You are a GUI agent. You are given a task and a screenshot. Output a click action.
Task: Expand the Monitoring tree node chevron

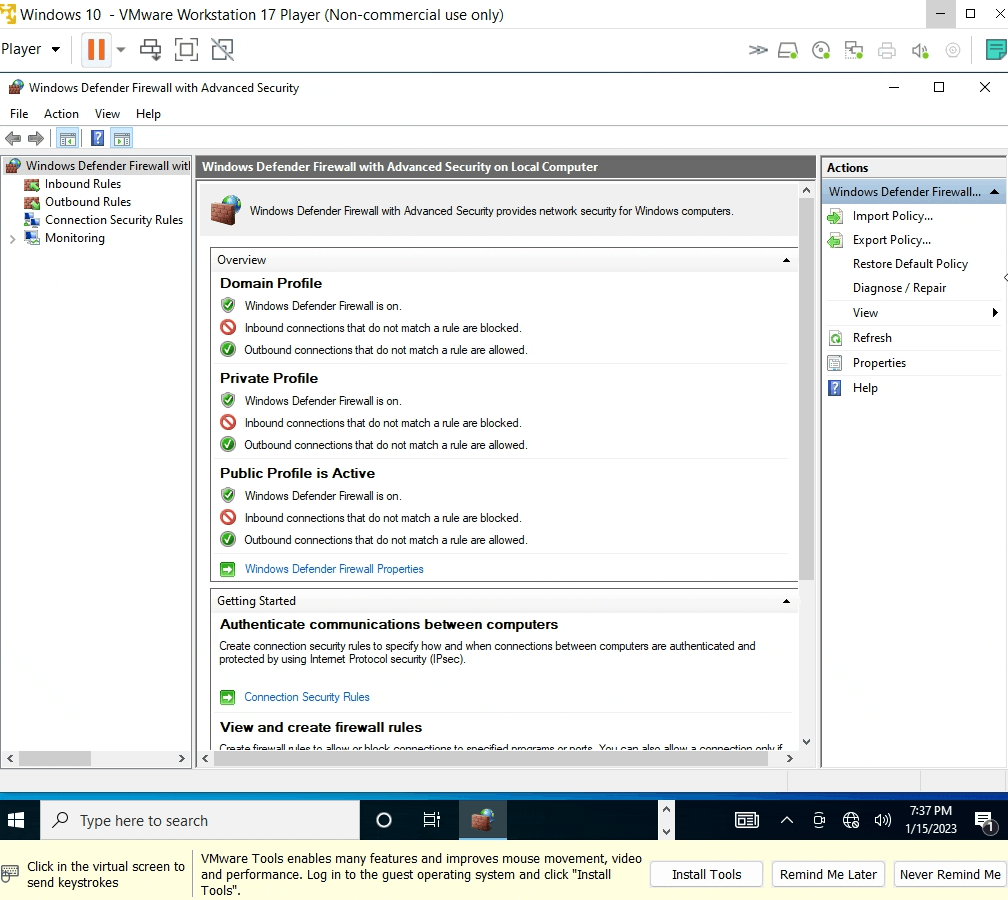click(12, 239)
